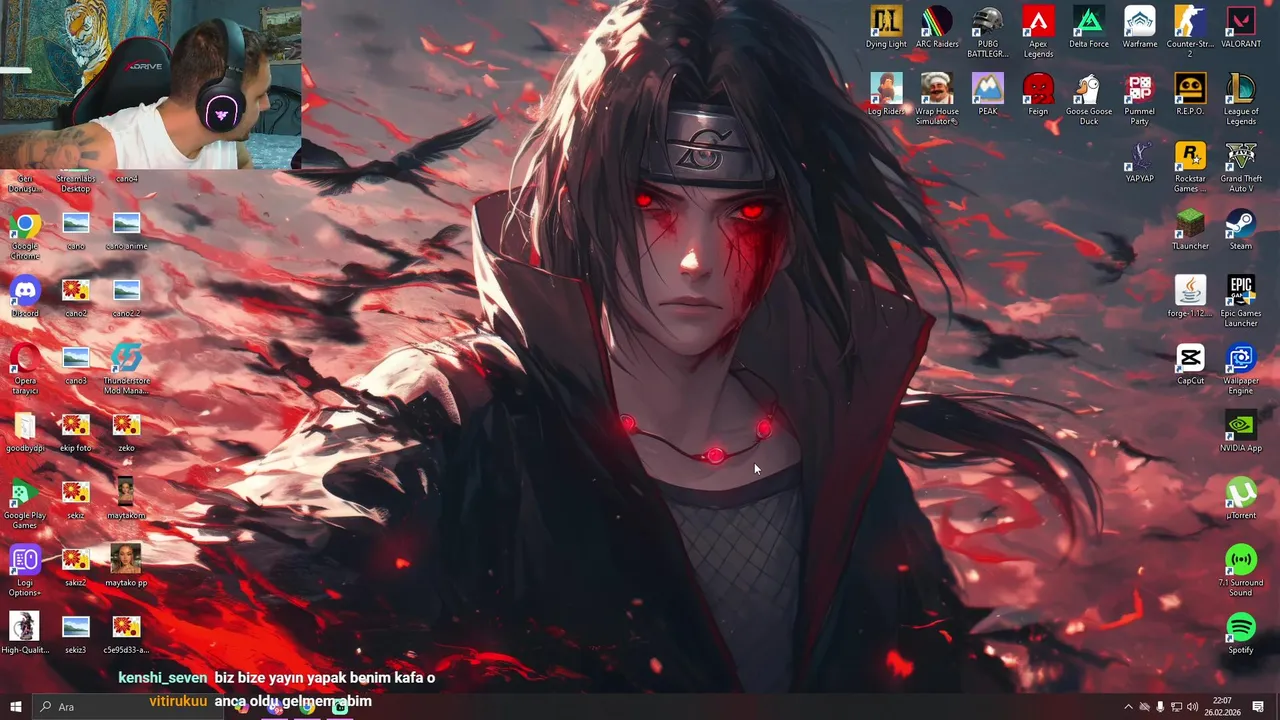Image resolution: width=1280 pixels, height=720 pixels.
Task: Click the taskbar microphone icon
Action: [x=1160, y=707]
